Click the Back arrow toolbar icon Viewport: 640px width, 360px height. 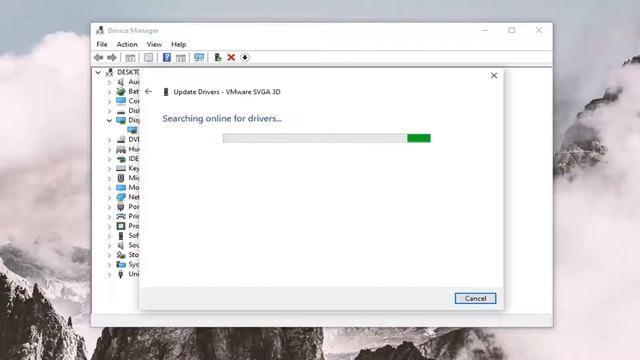[98, 58]
